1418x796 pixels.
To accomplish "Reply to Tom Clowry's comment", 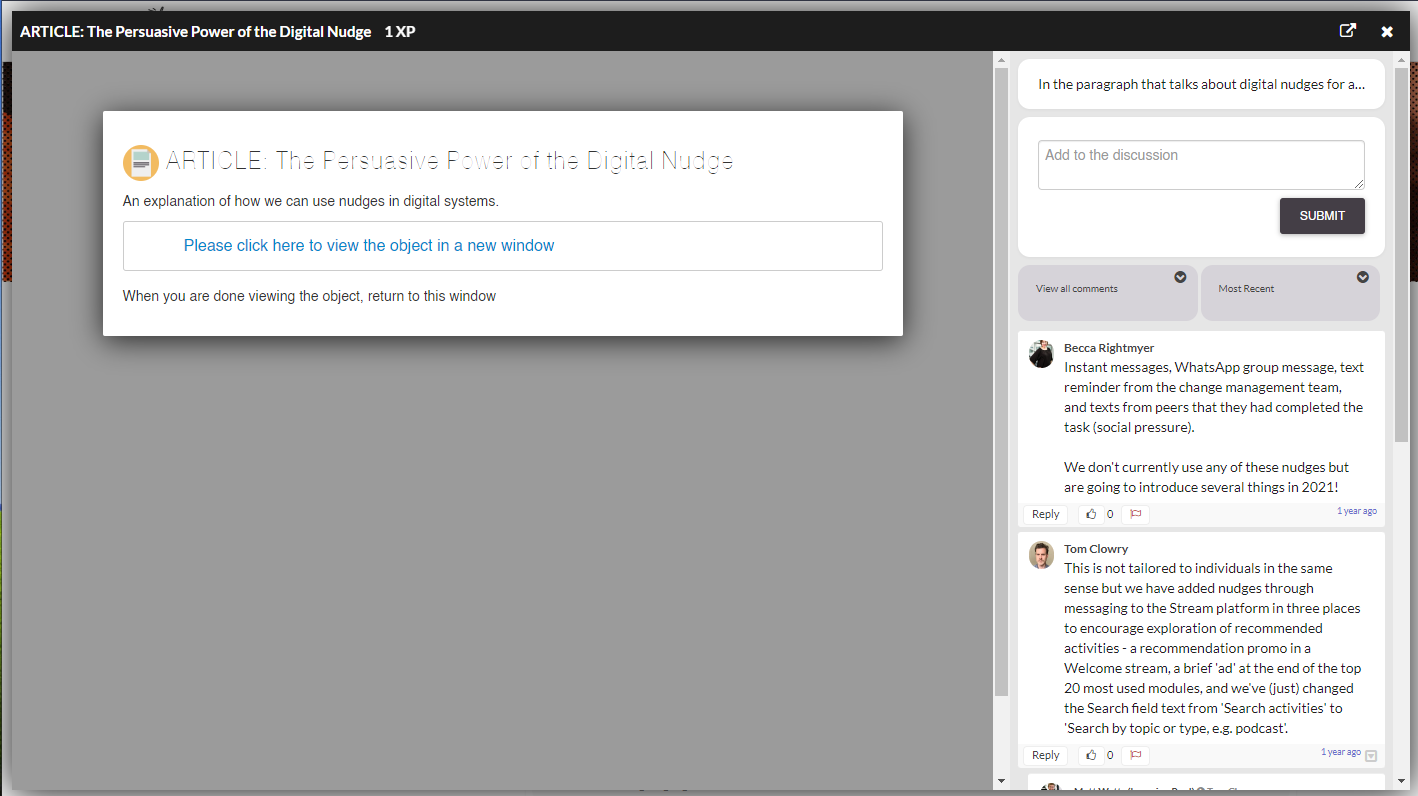I will 1045,755.
